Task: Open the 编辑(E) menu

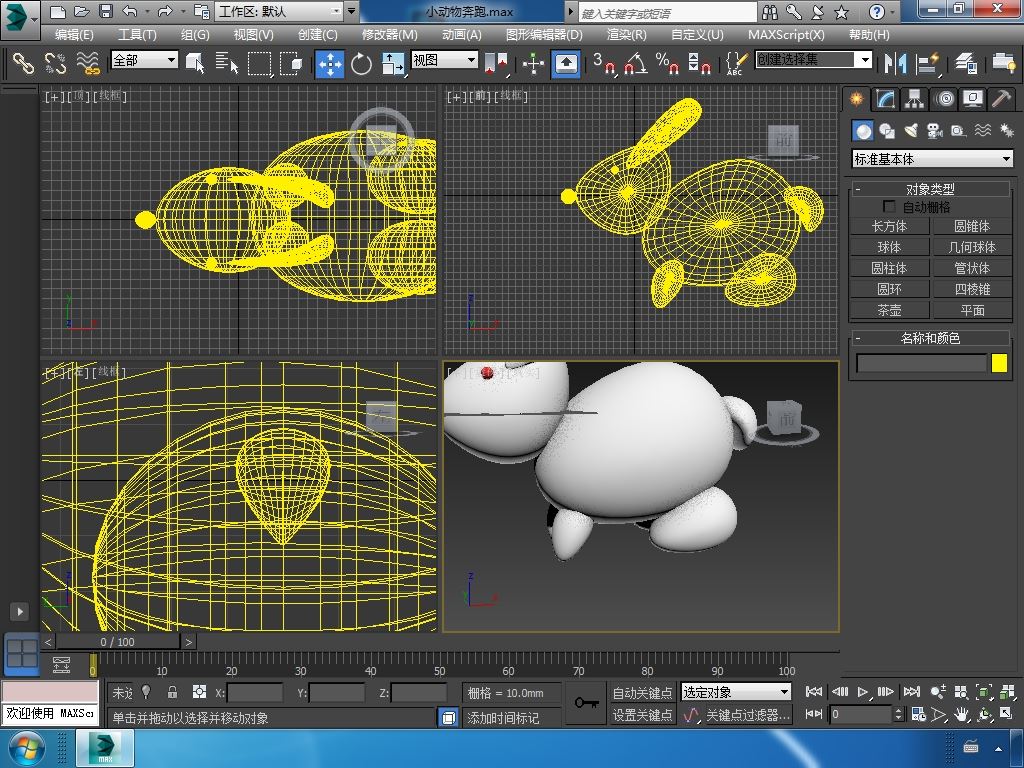Action: pos(74,35)
